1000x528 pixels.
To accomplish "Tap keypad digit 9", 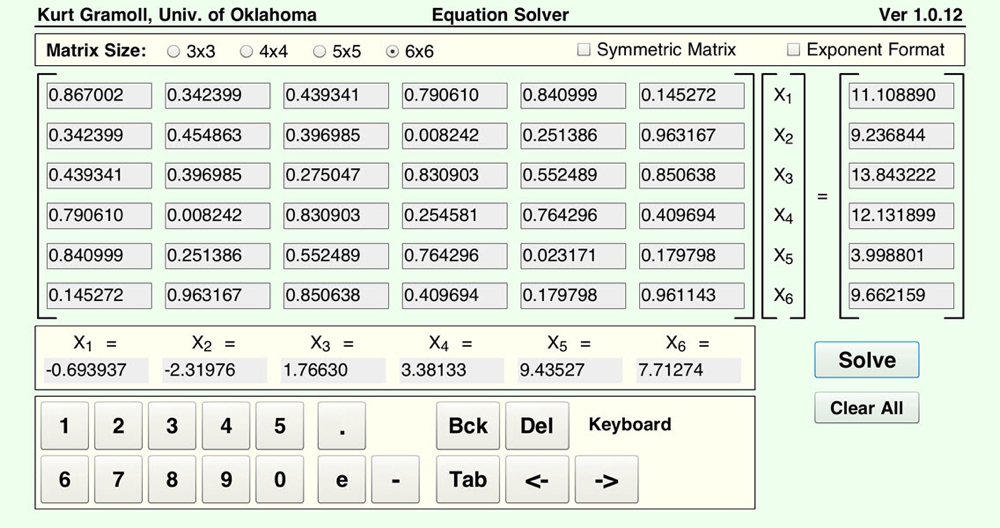I will click(226, 479).
